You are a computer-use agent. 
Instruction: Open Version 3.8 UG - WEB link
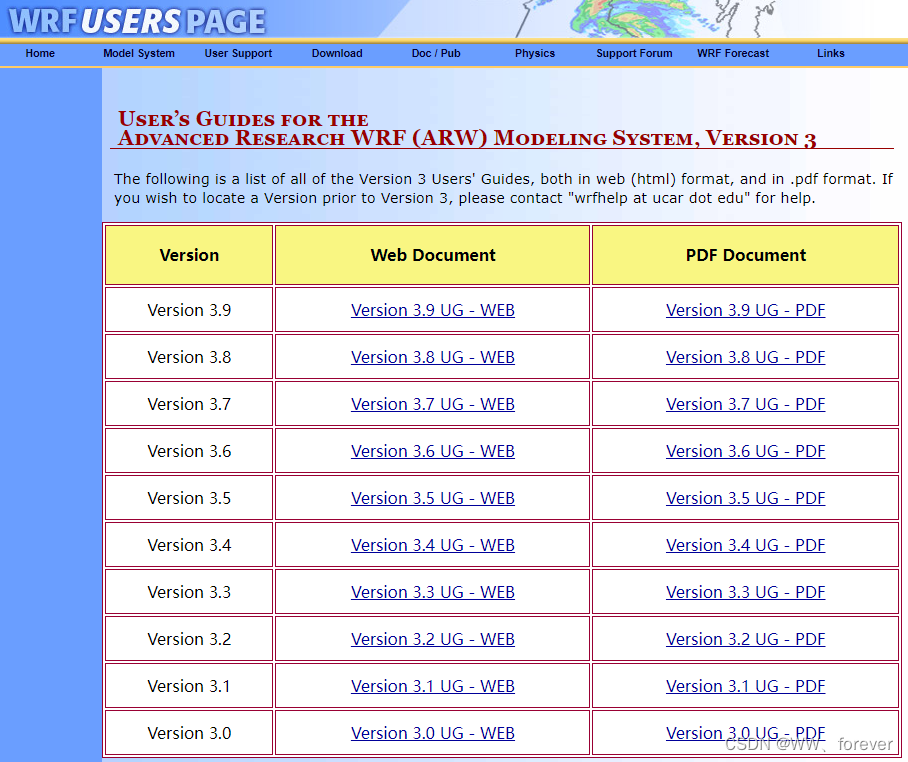click(x=433, y=357)
